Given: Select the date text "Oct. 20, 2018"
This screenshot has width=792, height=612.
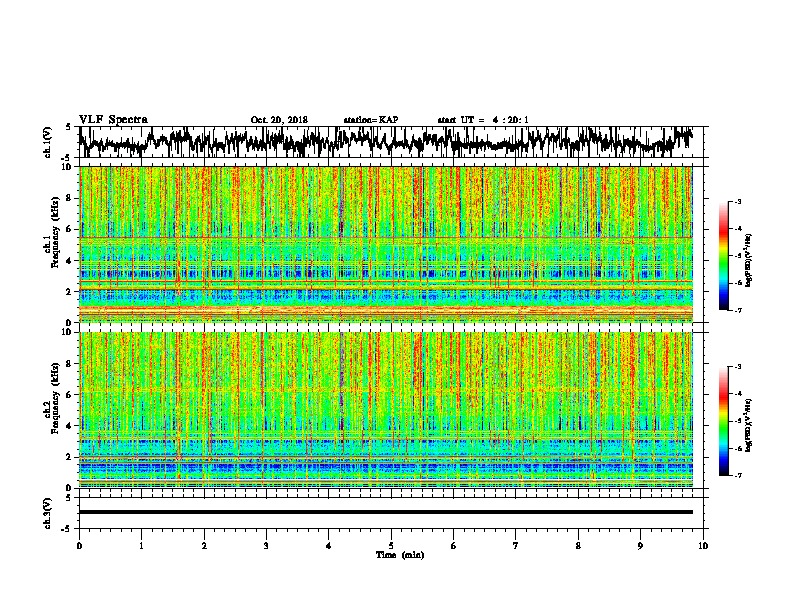Looking at the screenshot, I should click(279, 120).
